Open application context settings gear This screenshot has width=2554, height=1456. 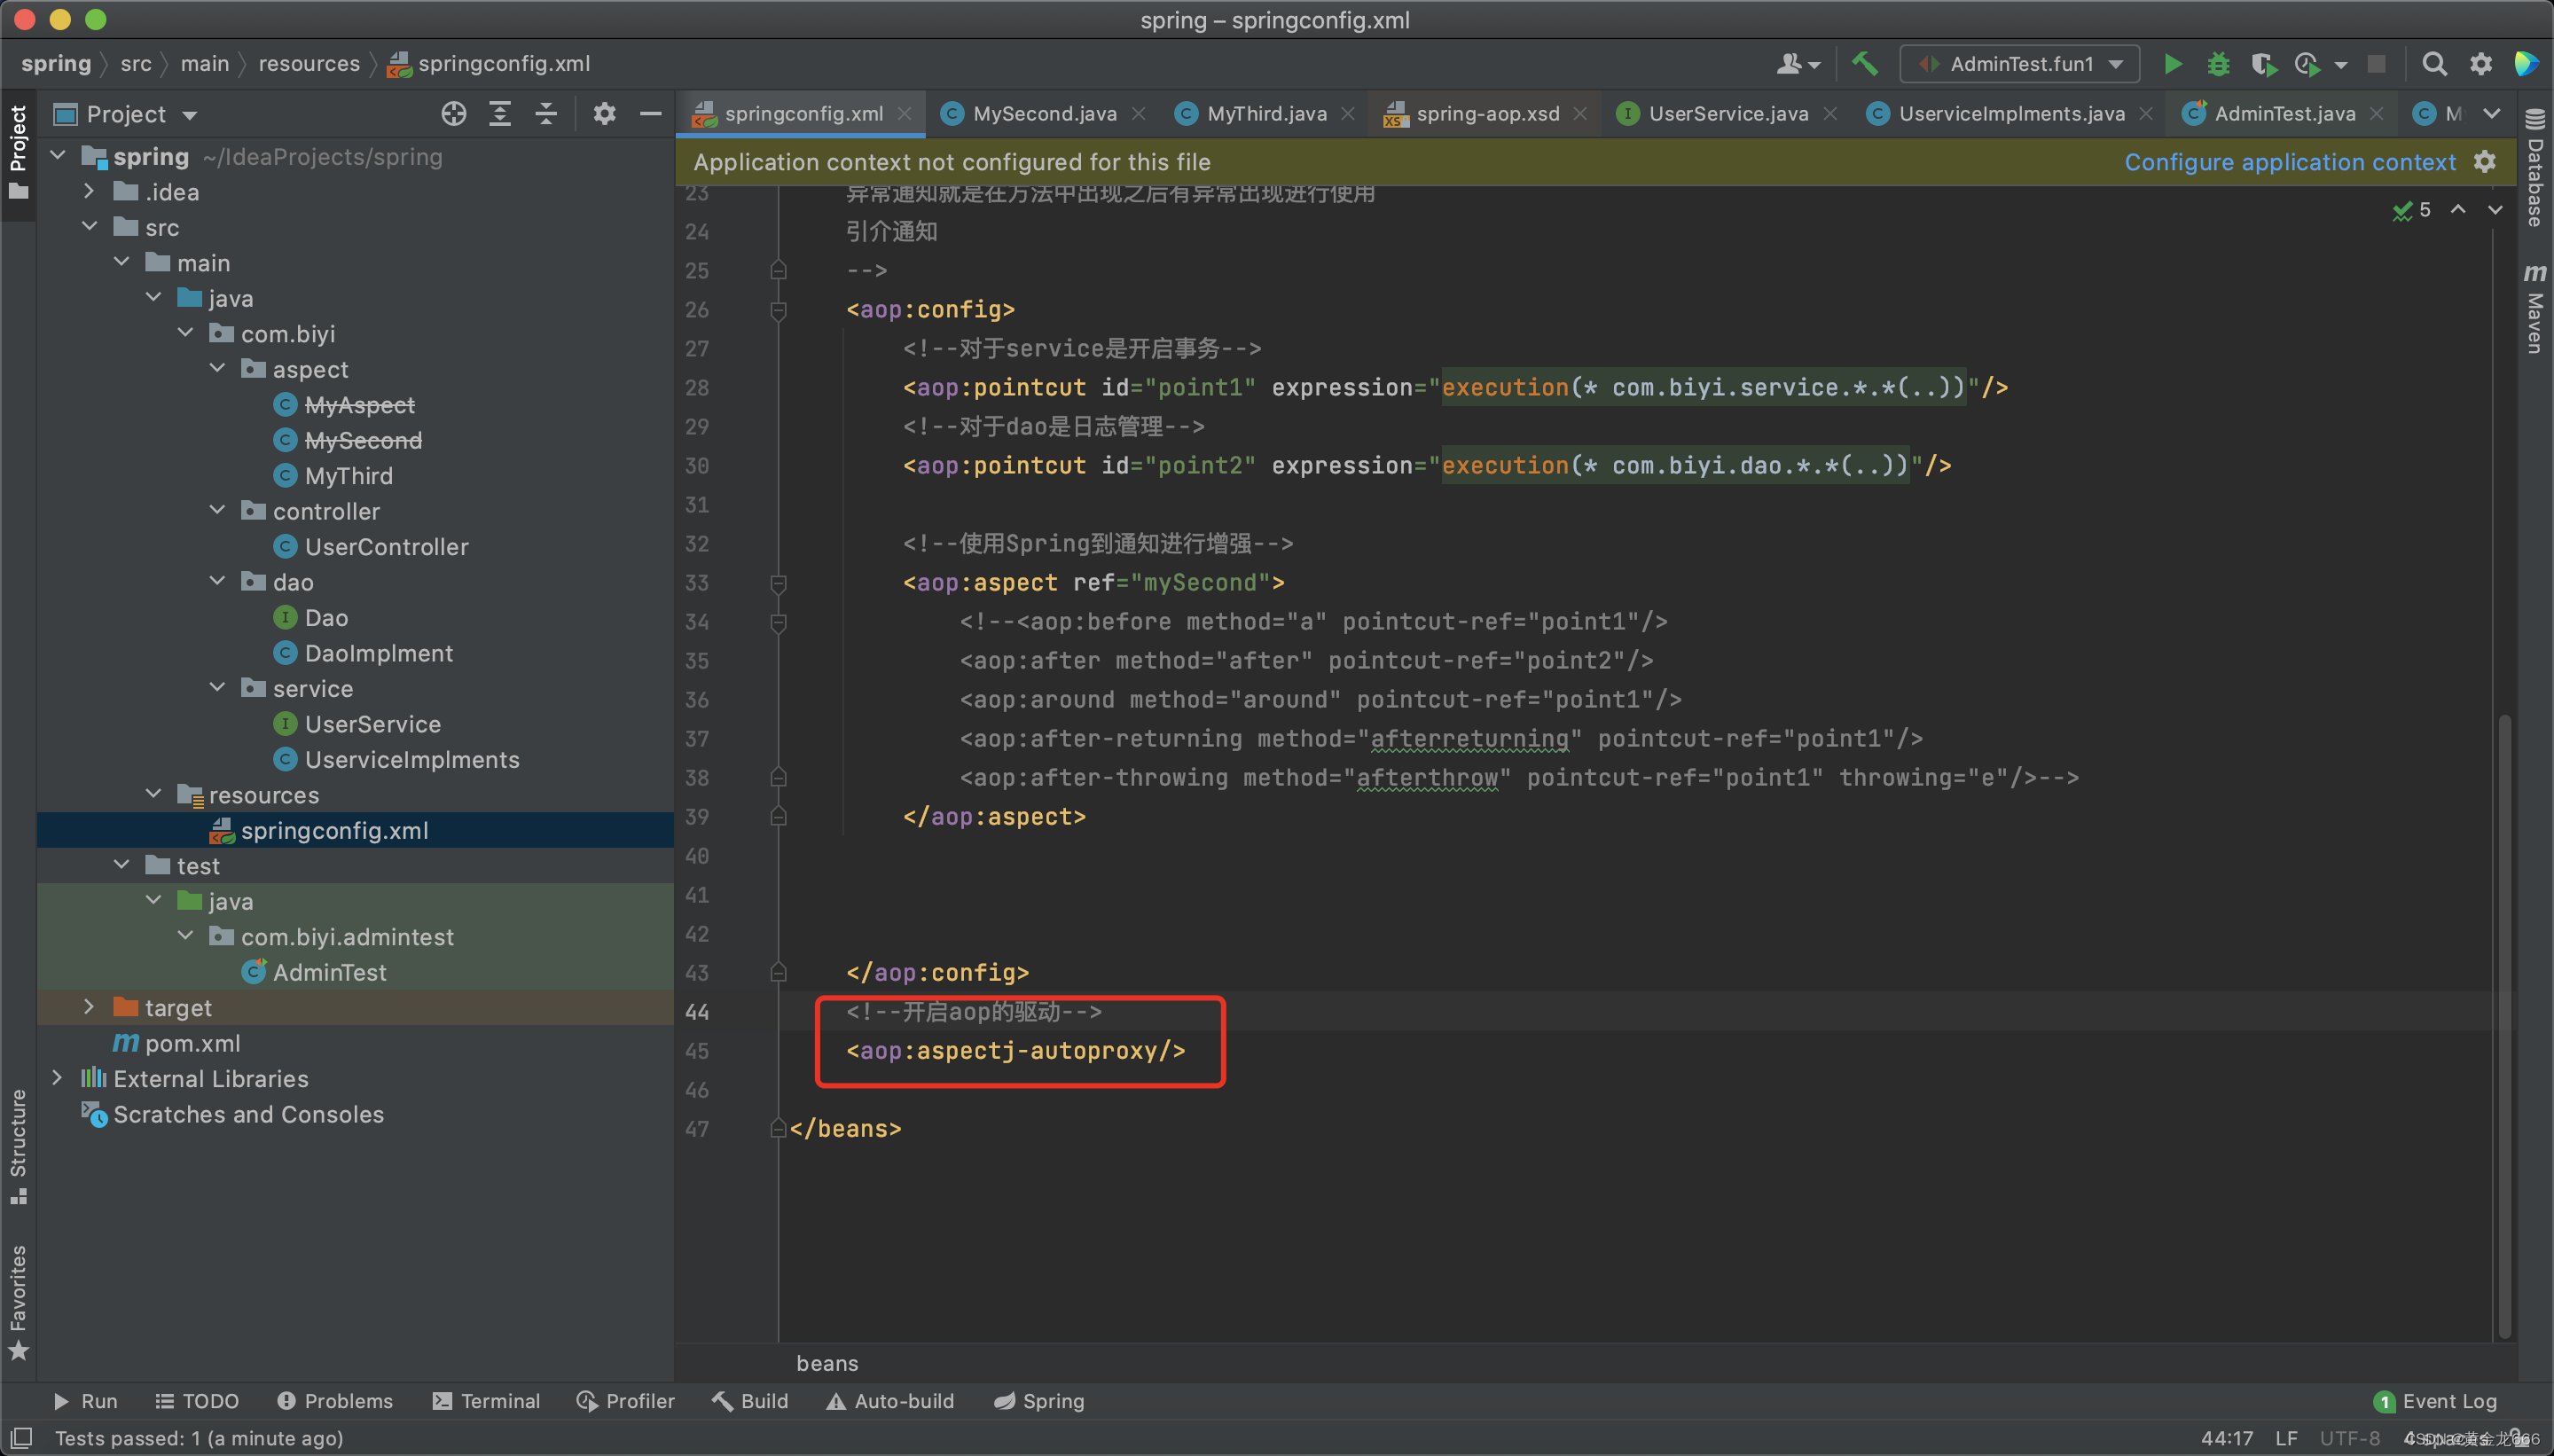coord(2484,162)
